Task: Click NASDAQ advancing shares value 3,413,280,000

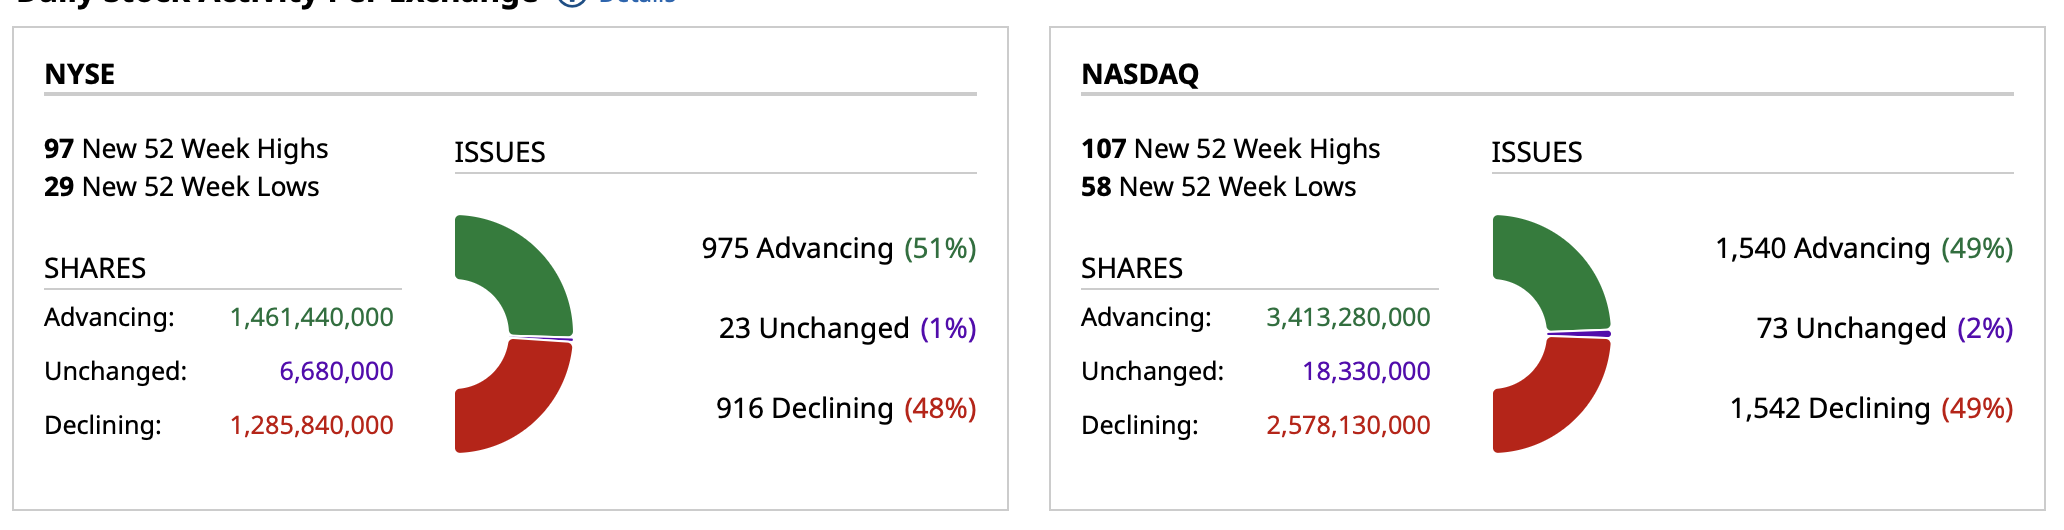Action: (1348, 318)
